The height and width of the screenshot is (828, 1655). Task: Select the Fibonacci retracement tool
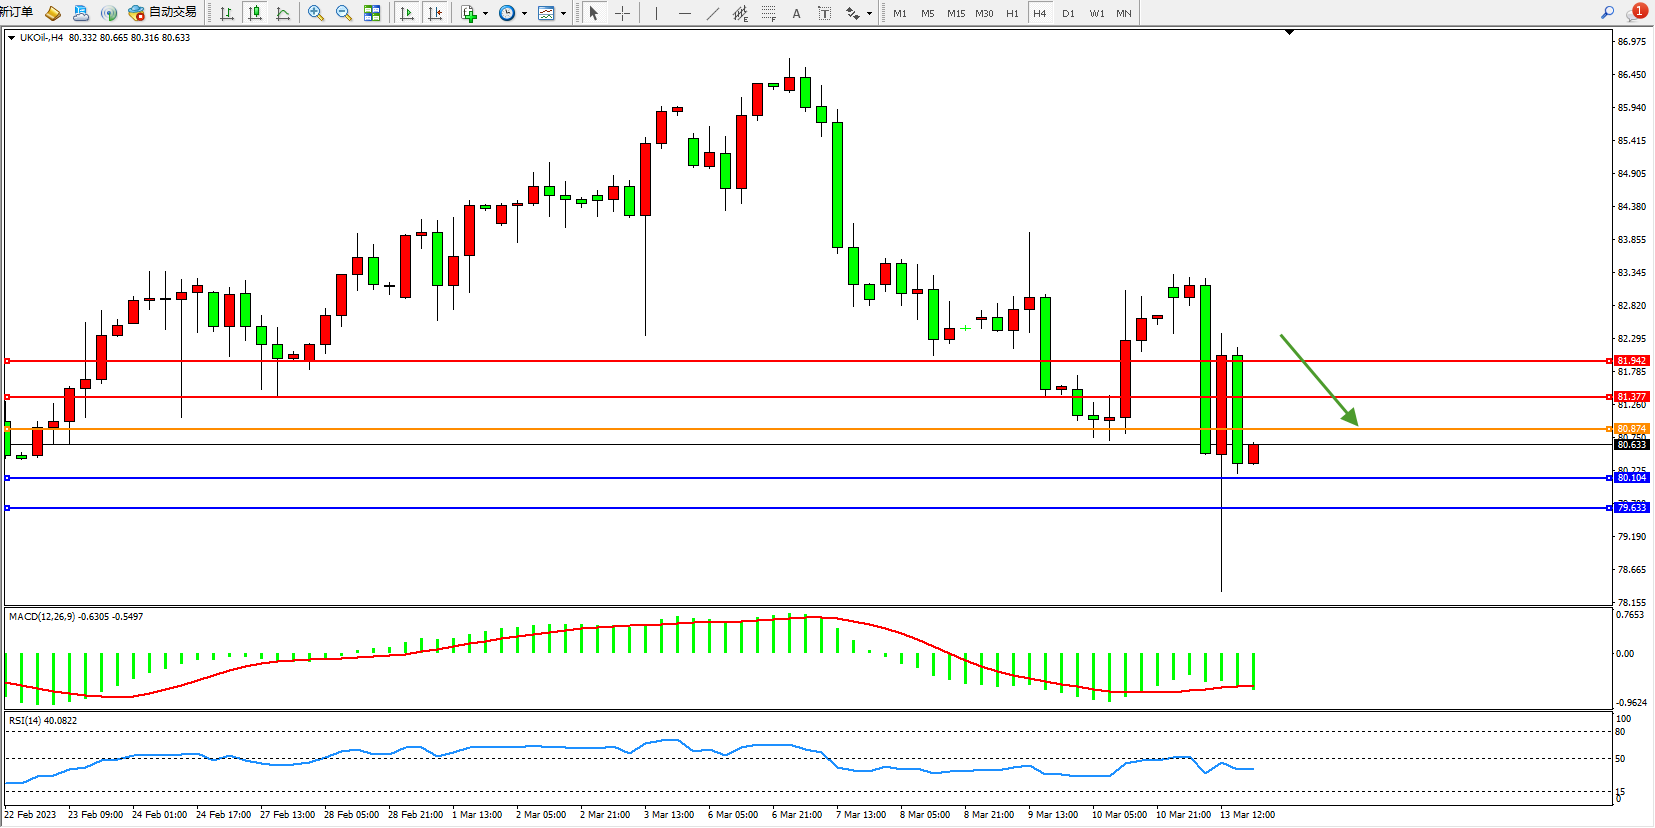(x=768, y=13)
